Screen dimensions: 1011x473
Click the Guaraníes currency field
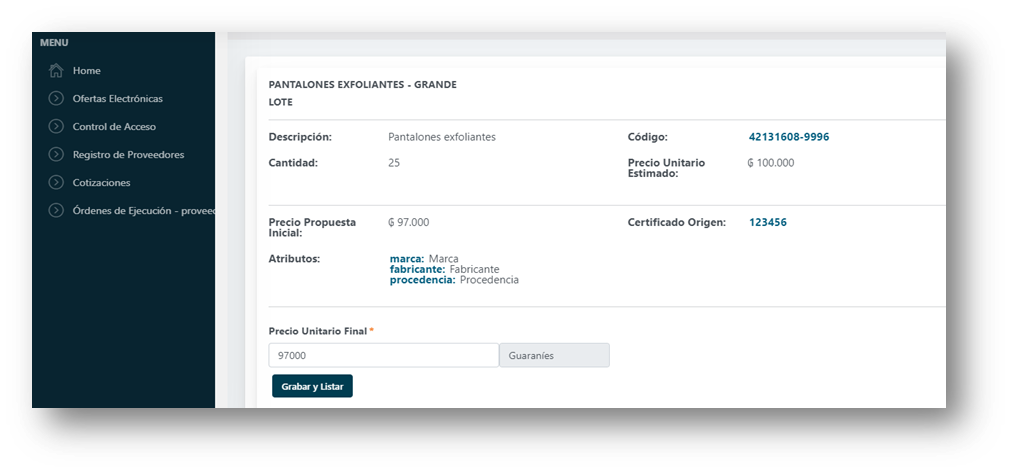pyautogui.click(x=555, y=355)
